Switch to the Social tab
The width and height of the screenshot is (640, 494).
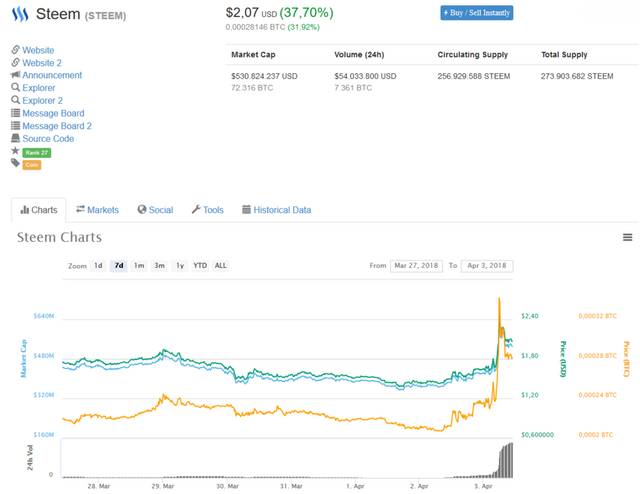[156, 210]
